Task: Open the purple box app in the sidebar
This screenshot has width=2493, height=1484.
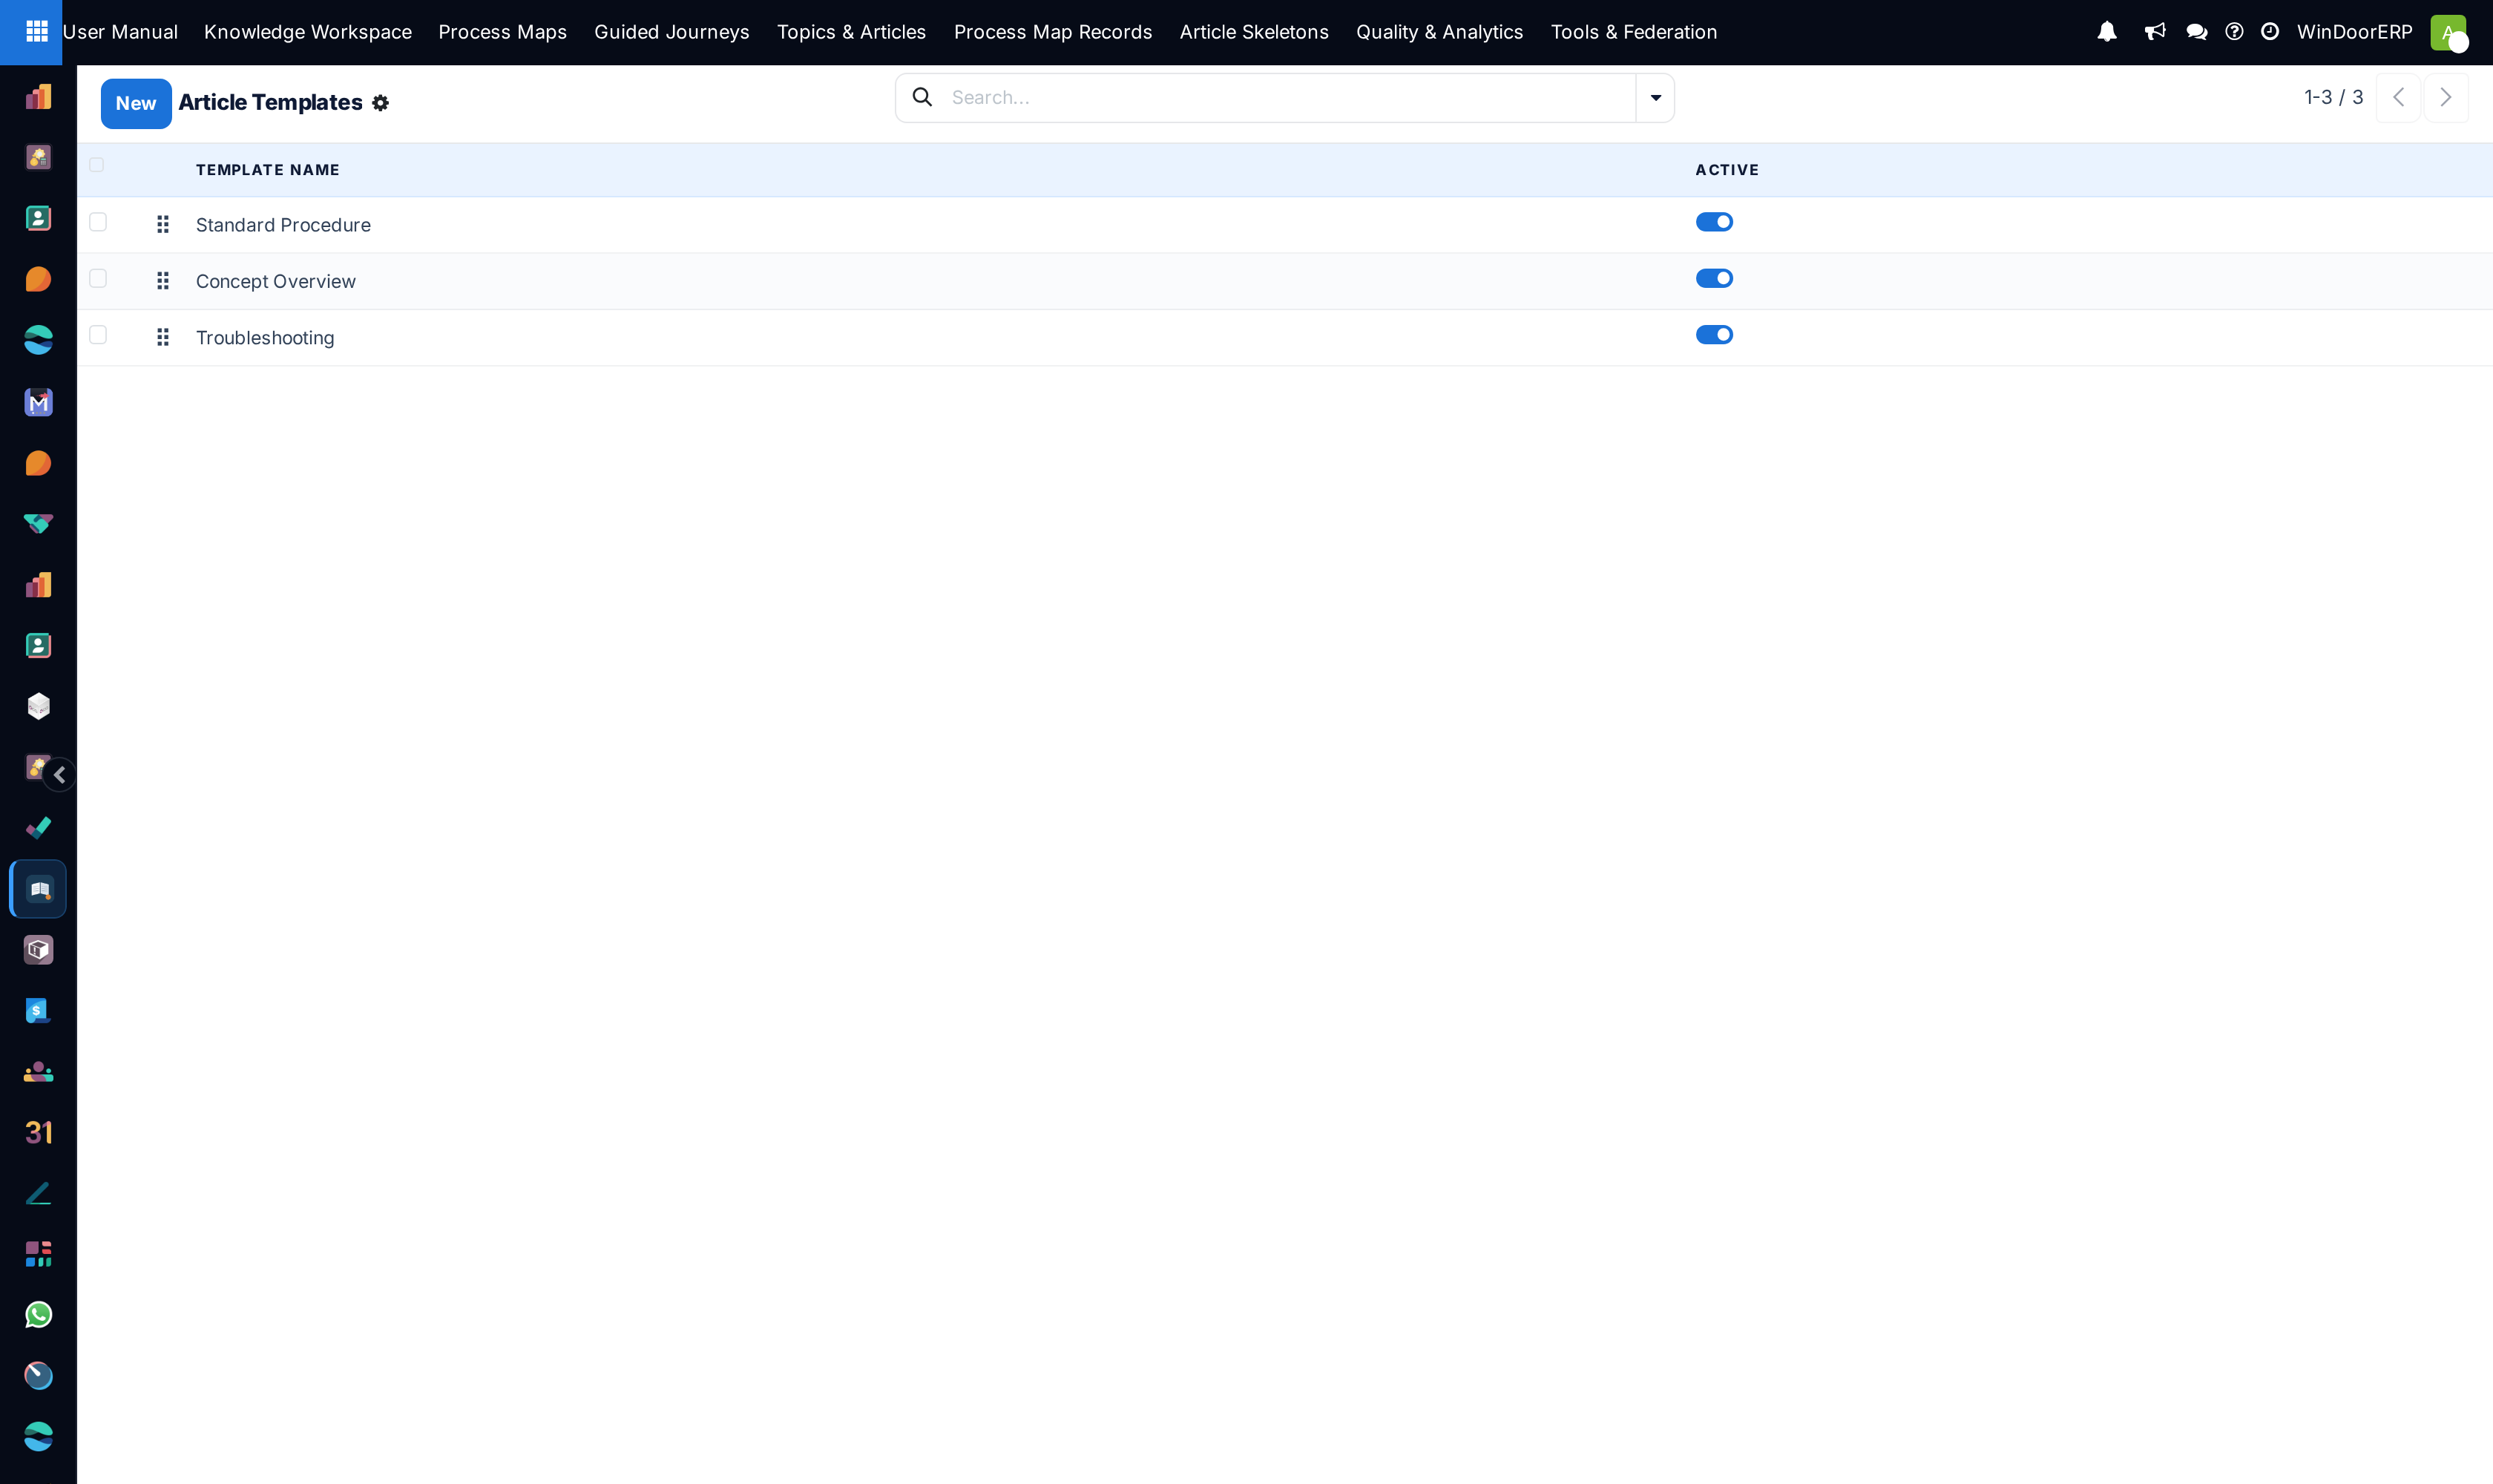Action: point(38,950)
